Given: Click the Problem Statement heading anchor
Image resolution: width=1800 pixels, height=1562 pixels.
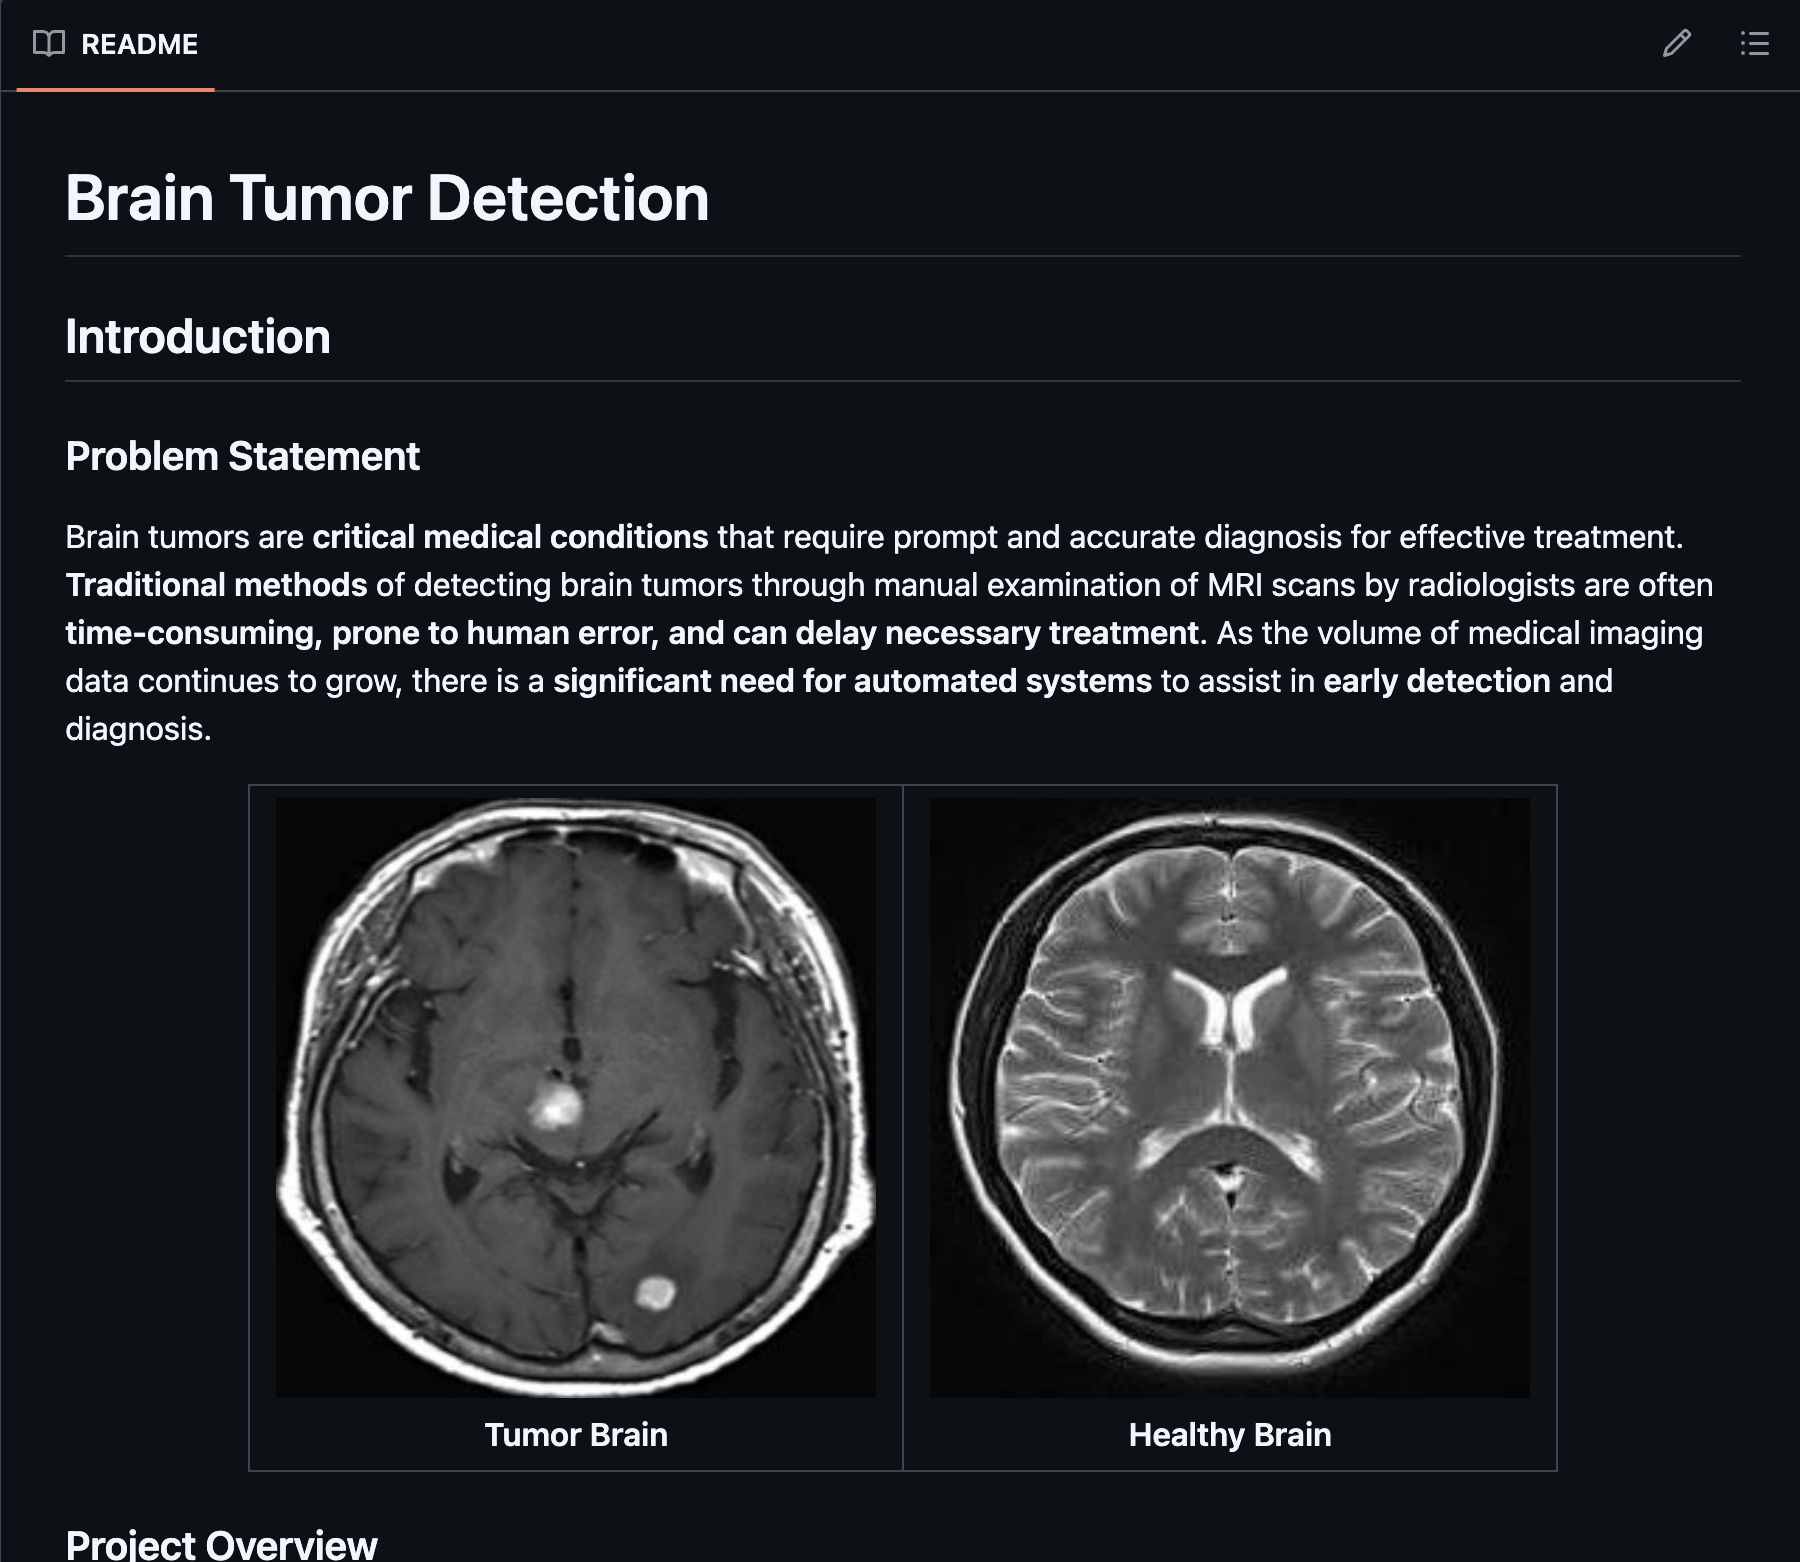Looking at the screenshot, I should click(x=243, y=456).
